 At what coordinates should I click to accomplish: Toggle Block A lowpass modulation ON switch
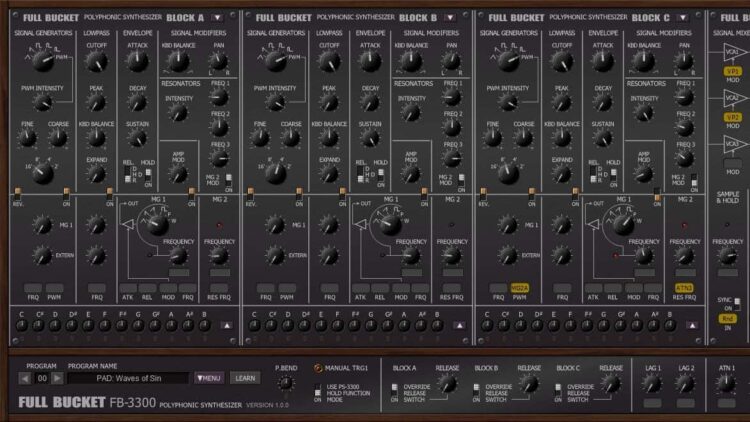click(x=110, y=194)
